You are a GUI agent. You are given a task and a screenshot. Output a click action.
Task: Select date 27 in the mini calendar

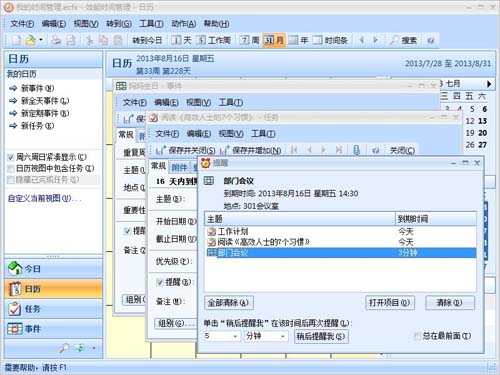[x=482, y=145]
